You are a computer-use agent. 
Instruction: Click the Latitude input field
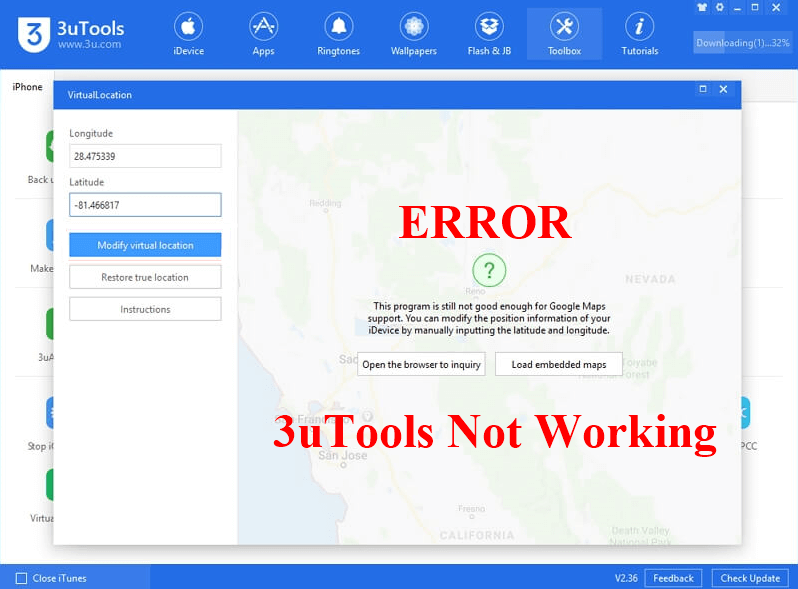point(145,205)
